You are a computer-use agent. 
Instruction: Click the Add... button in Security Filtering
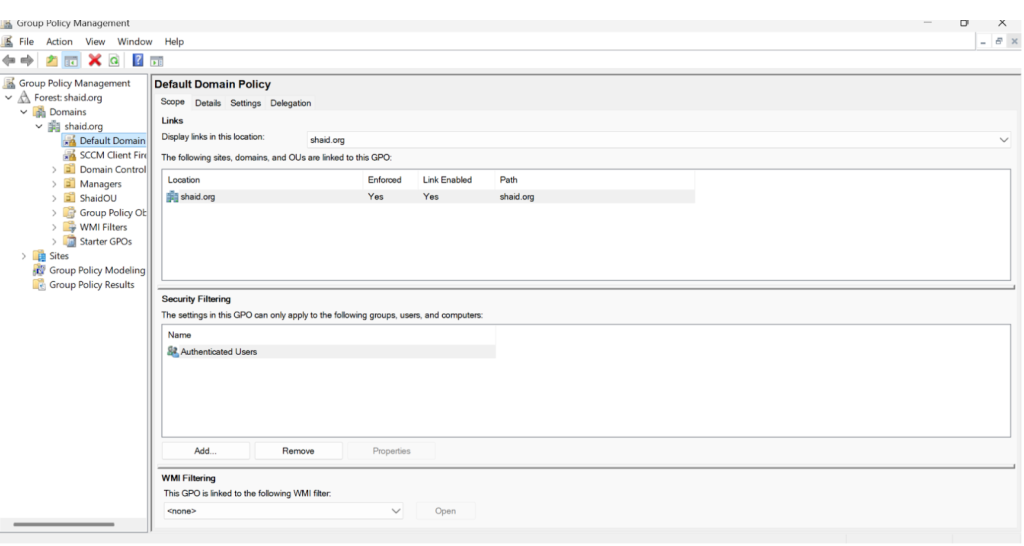[206, 451]
